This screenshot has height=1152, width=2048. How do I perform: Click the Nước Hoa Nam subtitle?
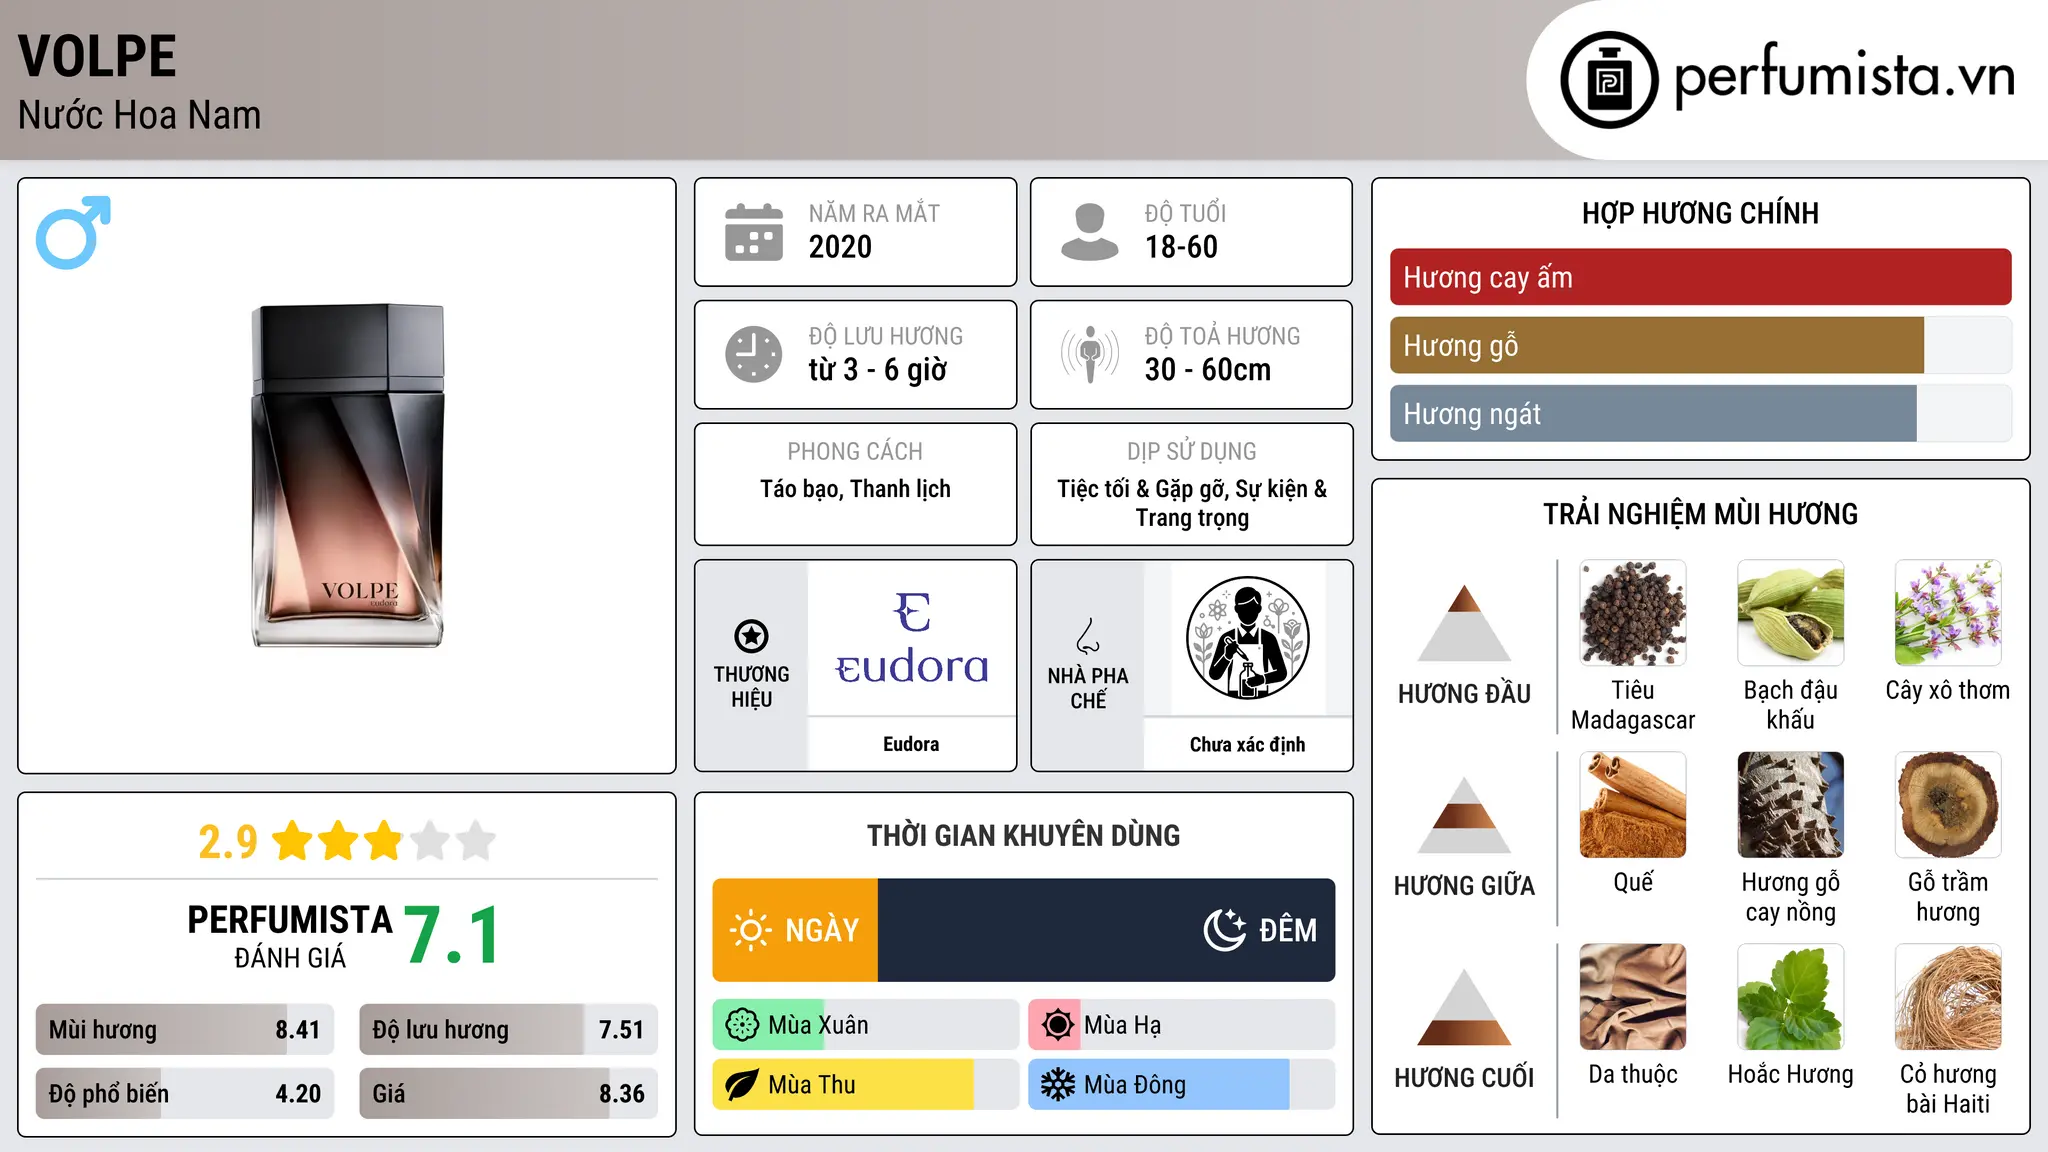pyautogui.click(x=139, y=115)
